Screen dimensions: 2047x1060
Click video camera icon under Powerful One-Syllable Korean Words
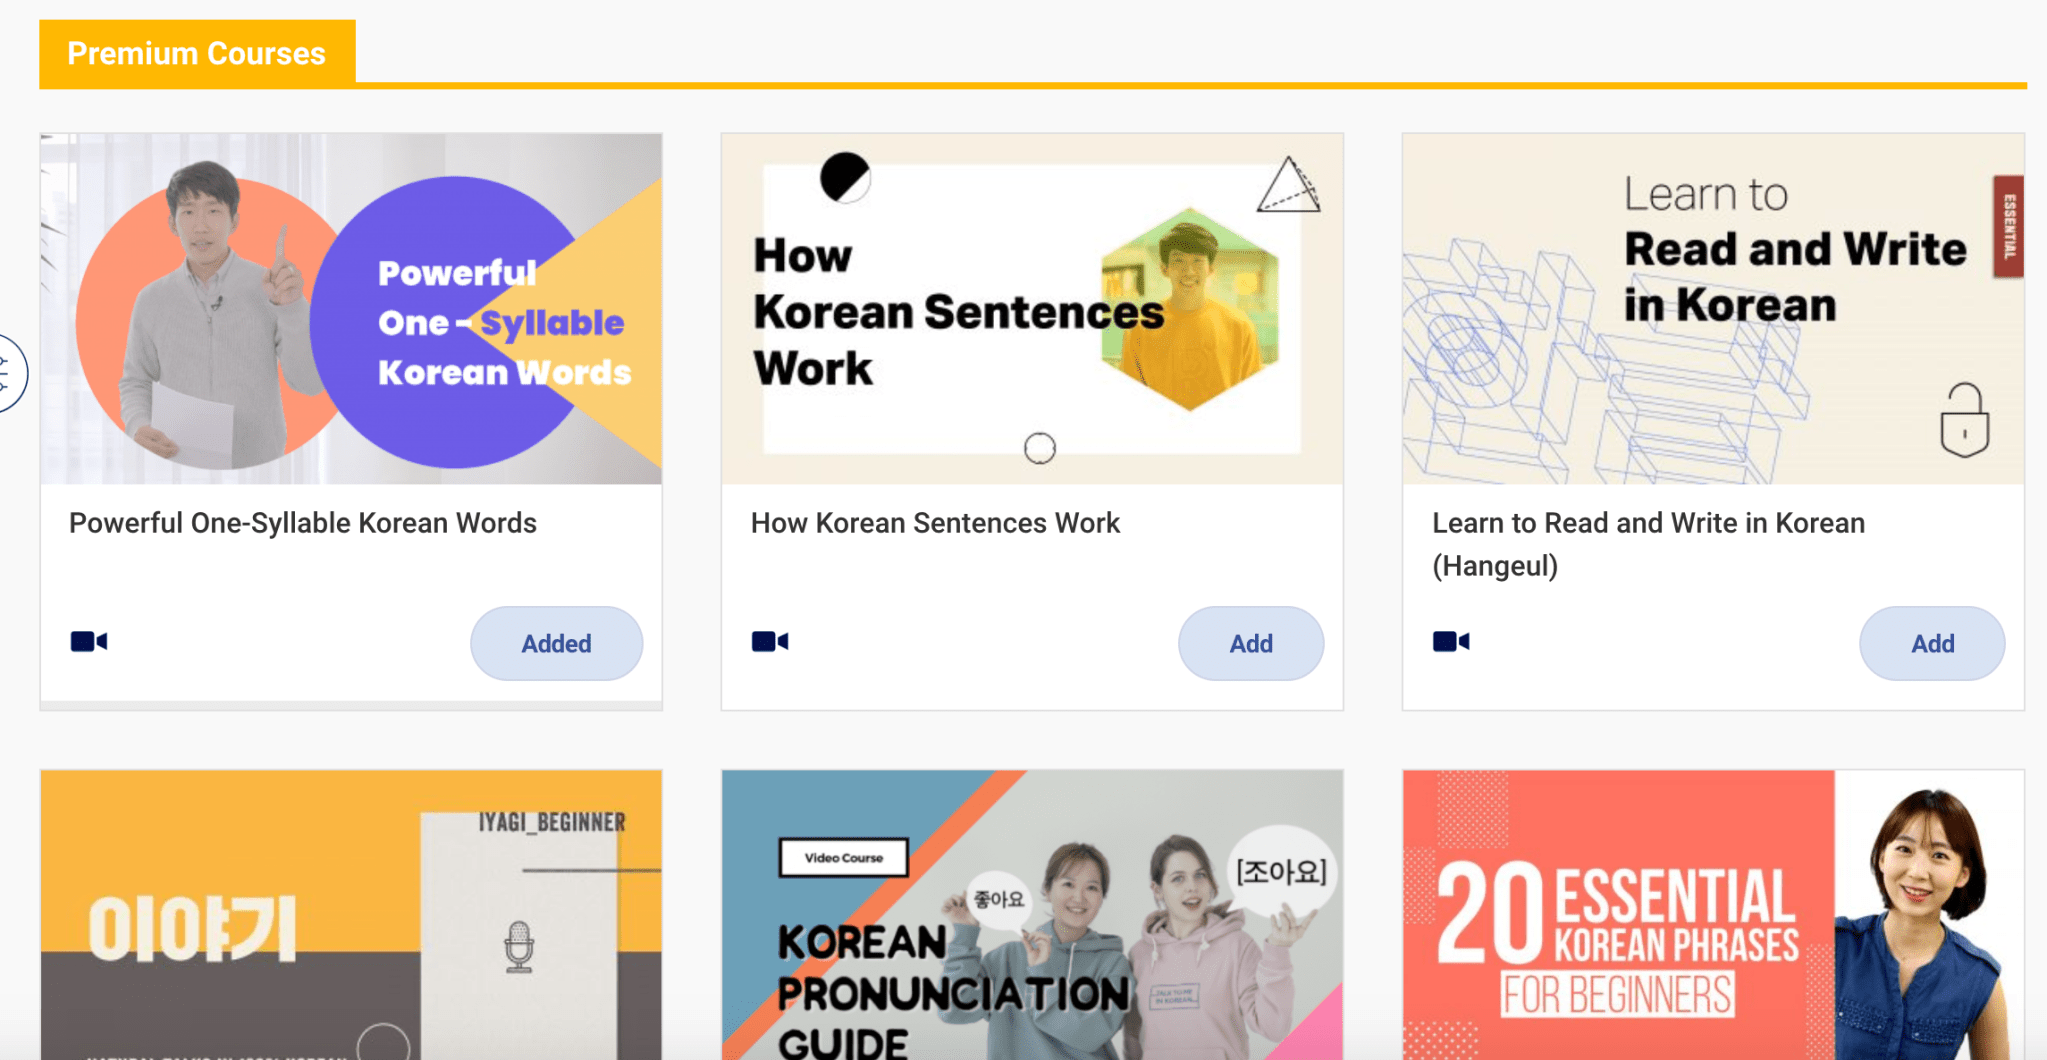[x=89, y=641]
